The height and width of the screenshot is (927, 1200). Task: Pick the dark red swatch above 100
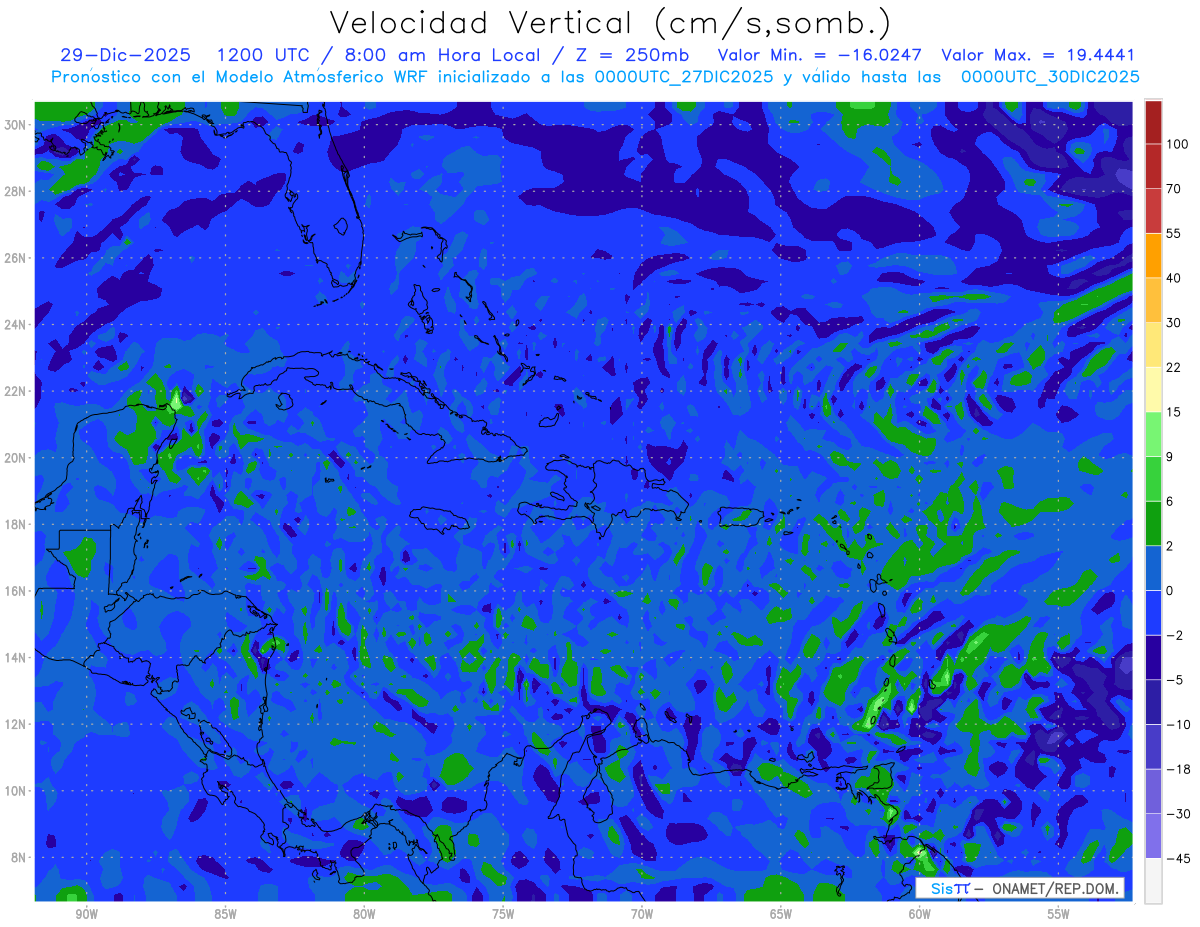pos(1153,122)
